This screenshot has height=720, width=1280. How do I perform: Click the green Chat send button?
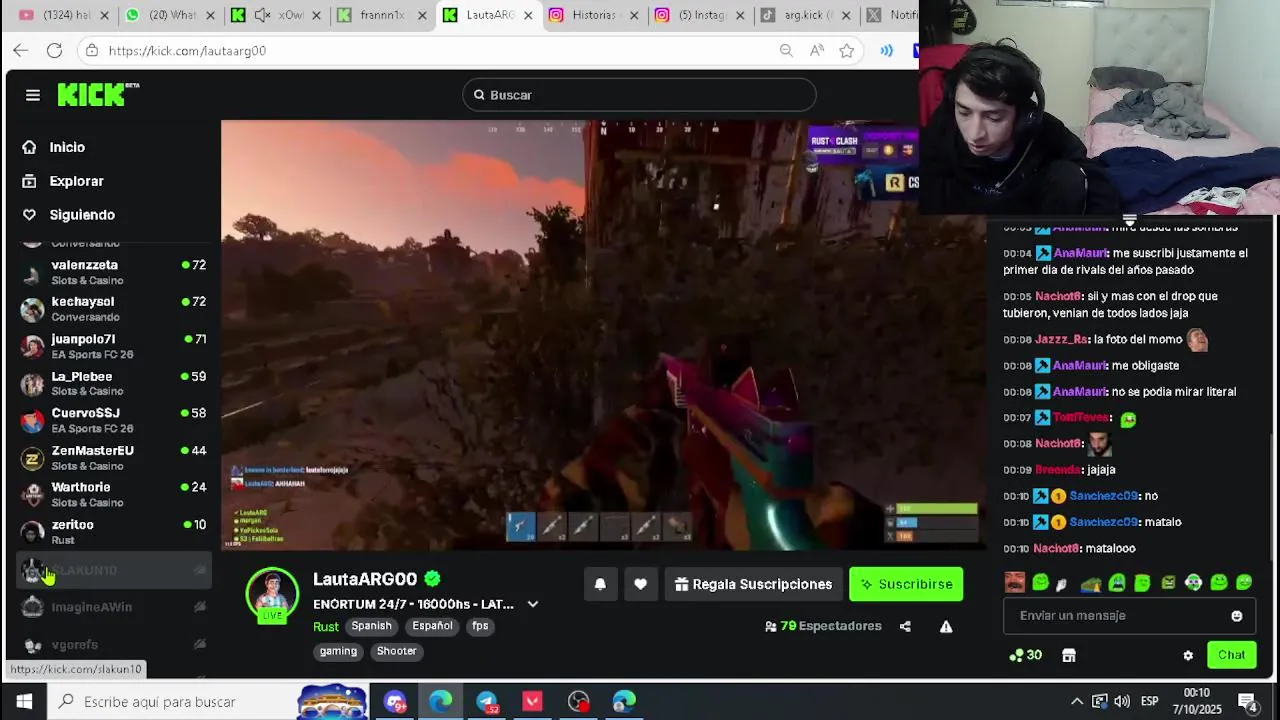[x=1231, y=655]
